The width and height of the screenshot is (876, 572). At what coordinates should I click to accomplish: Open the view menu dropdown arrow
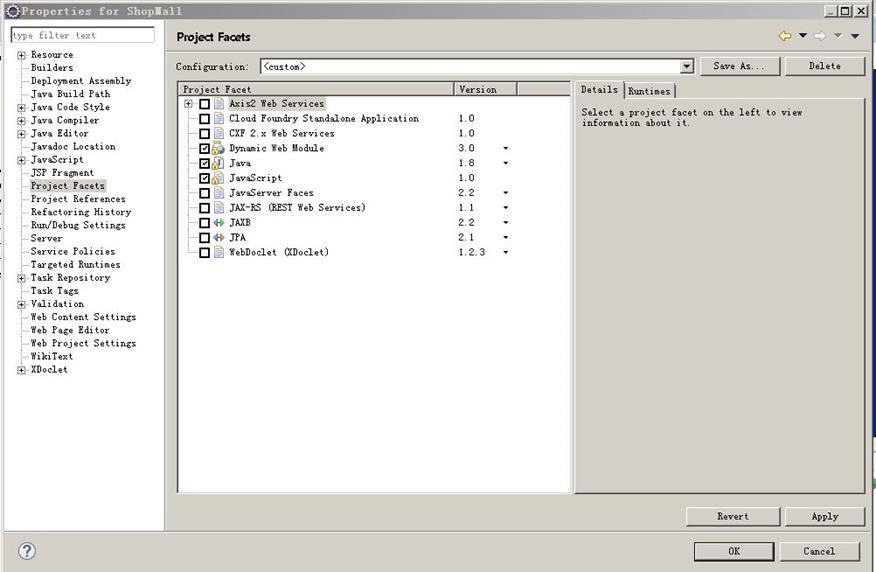tap(855, 36)
